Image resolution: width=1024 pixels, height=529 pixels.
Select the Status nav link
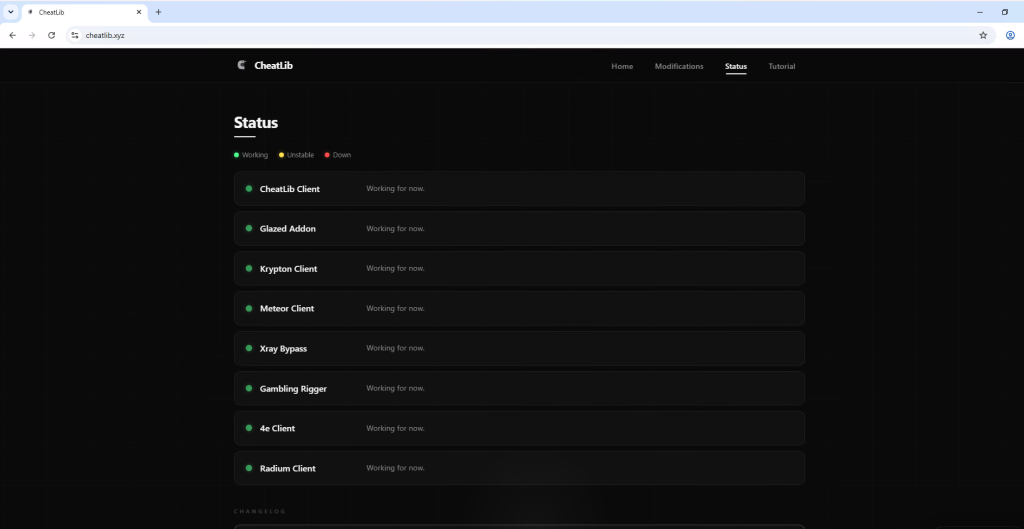tap(736, 66)
